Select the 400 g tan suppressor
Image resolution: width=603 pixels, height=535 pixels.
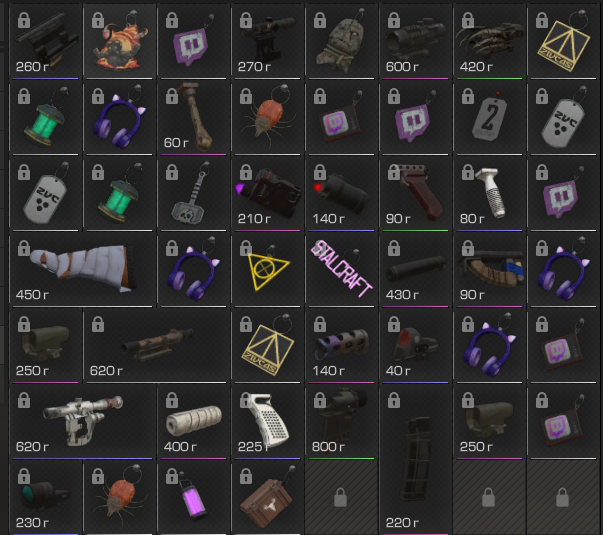click(x=193, y=422)
